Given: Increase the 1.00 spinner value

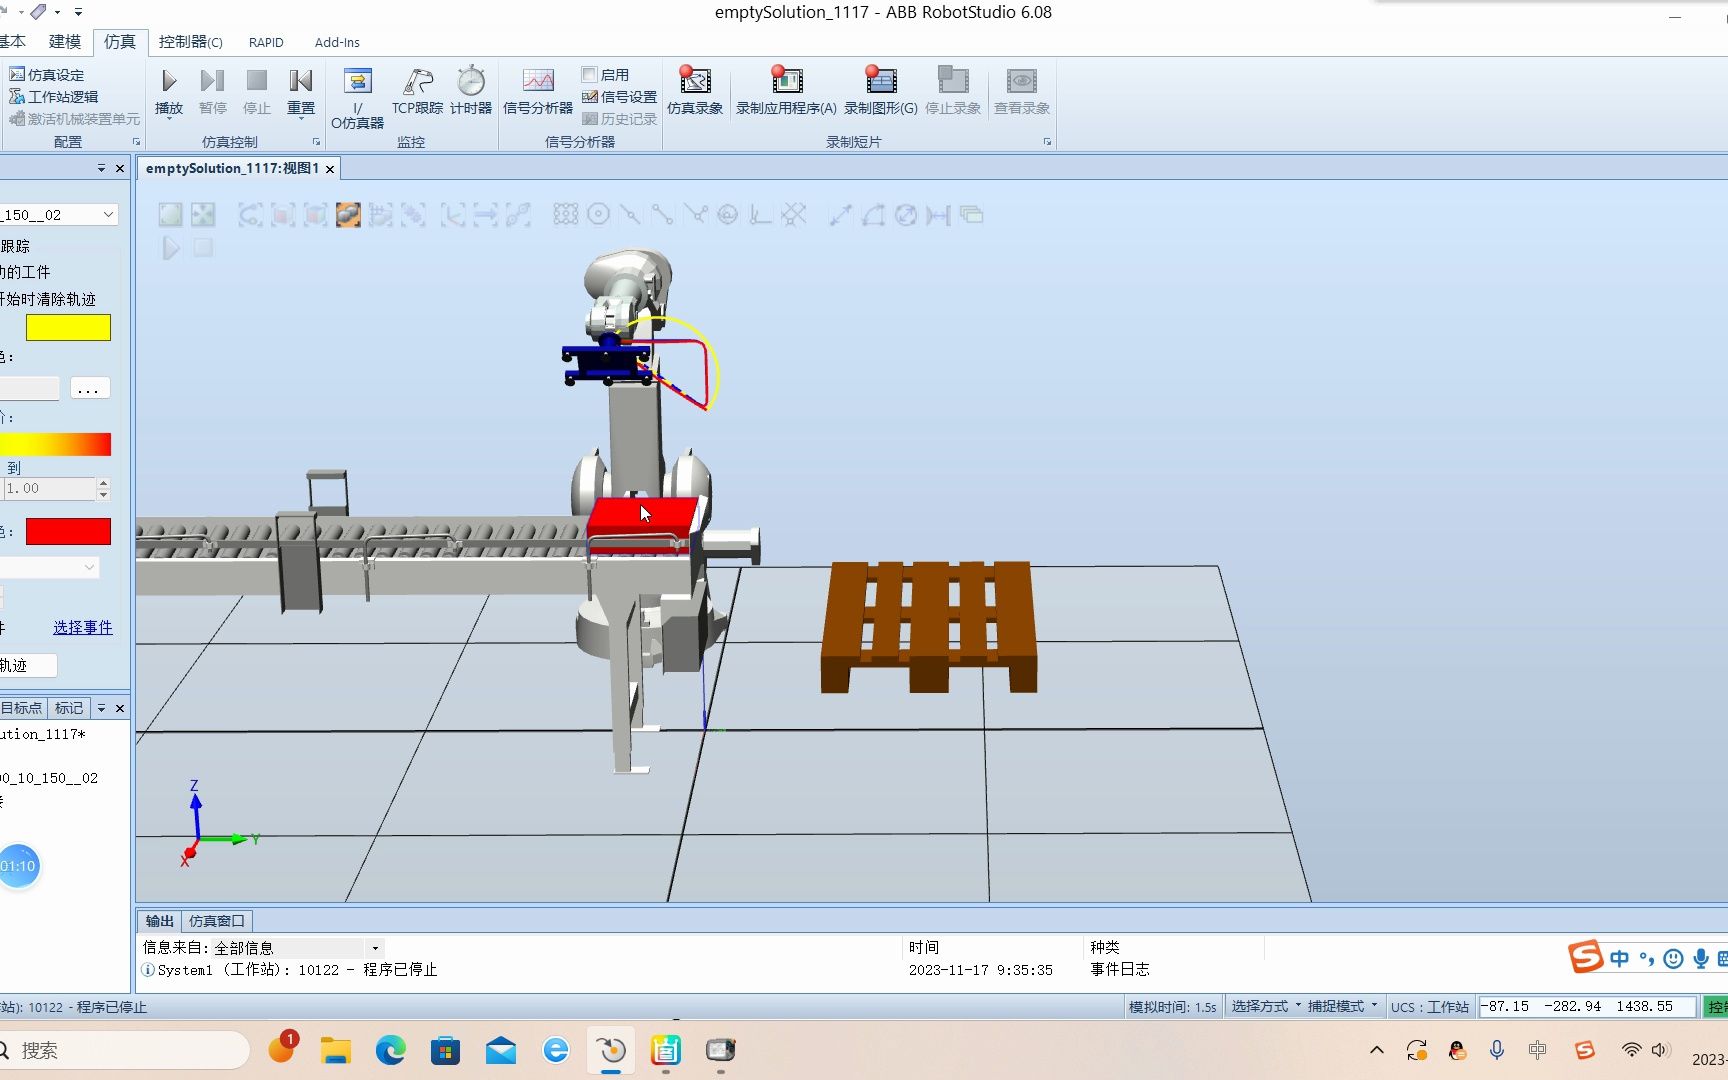Looking at the screenshot, I should point(103,483).
